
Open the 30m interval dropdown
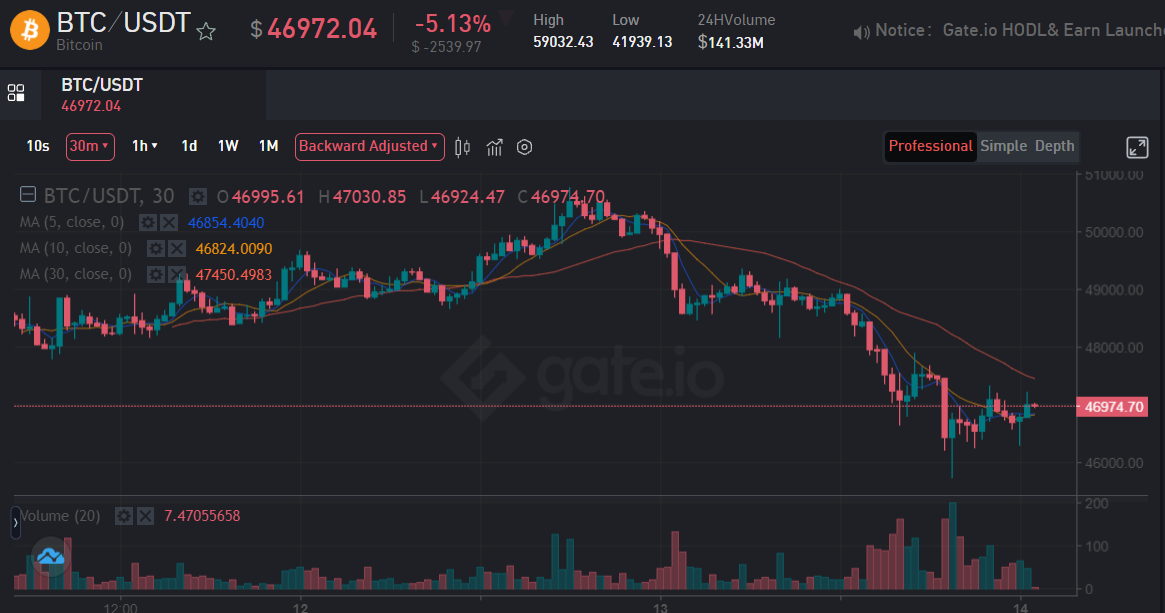click(90, 146)
